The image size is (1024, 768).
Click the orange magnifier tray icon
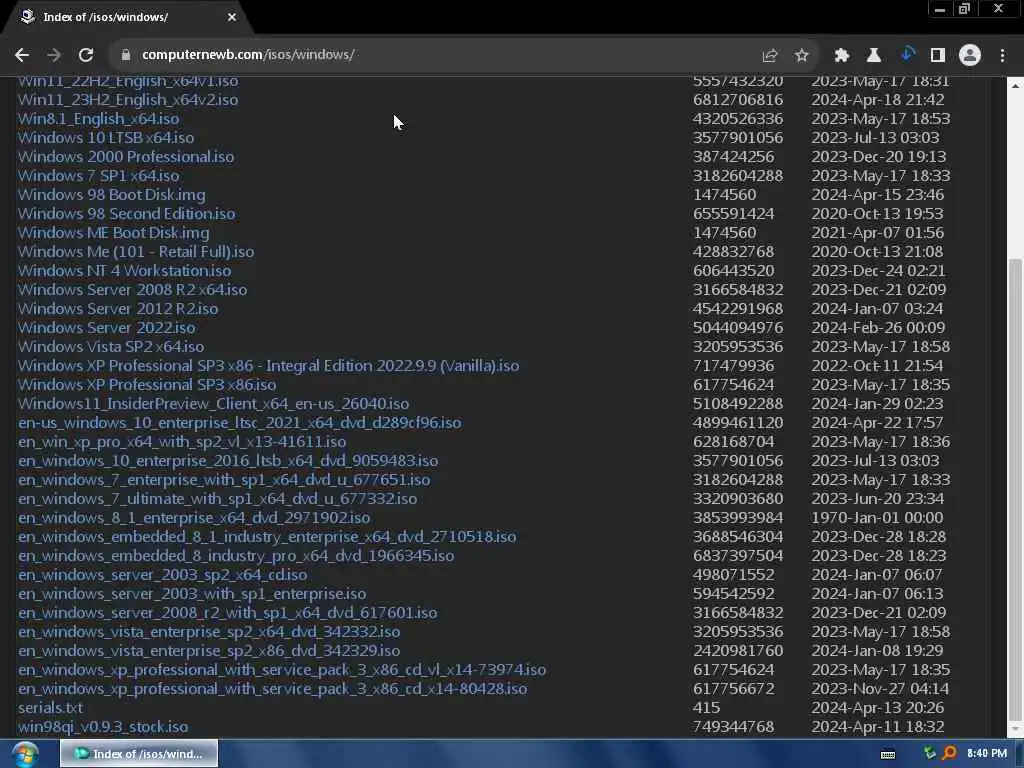click(949, 753)
